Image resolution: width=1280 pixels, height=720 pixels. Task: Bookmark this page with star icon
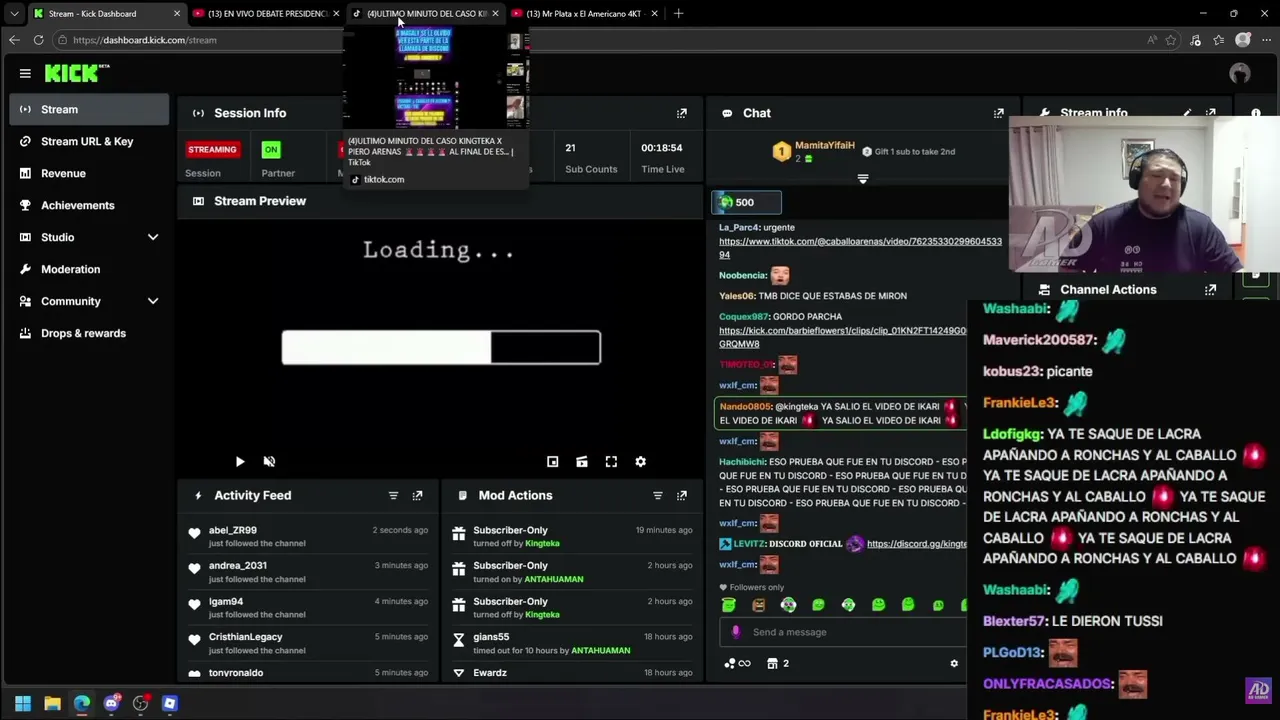[1171, 40]
